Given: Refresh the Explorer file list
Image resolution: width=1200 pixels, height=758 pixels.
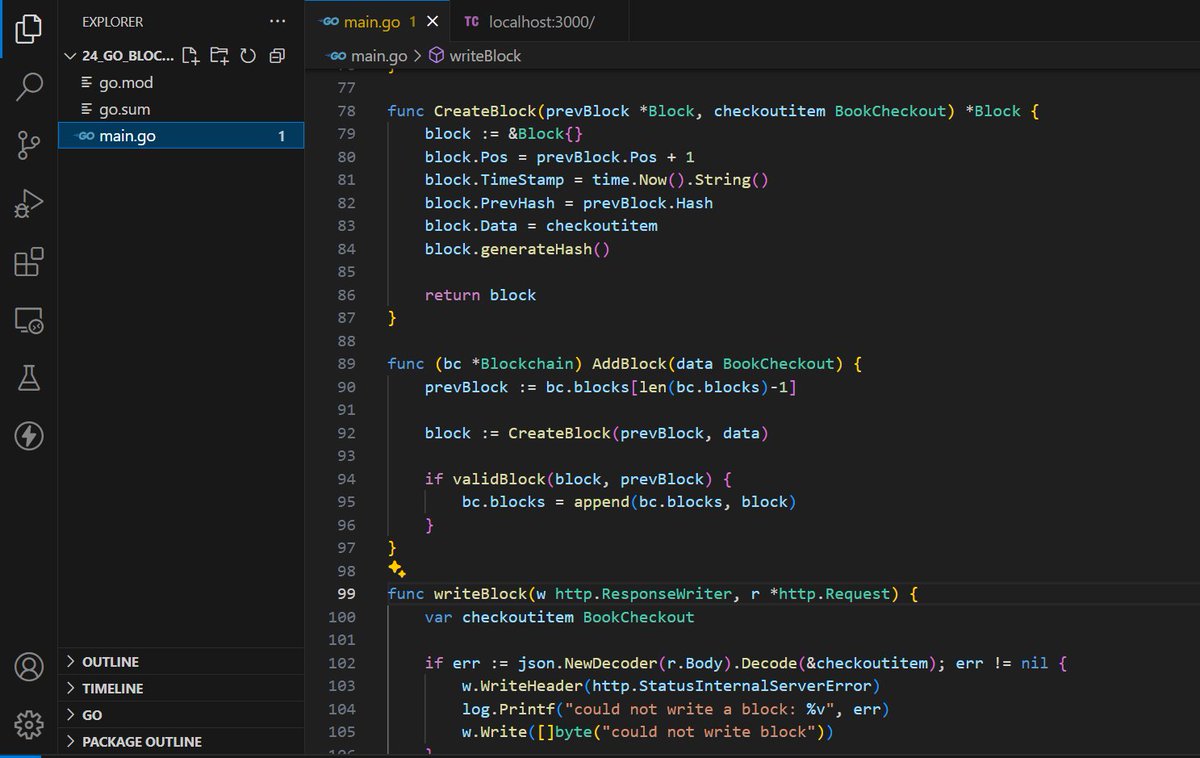Looking at the screenshot, I should [x=248, y=56].
